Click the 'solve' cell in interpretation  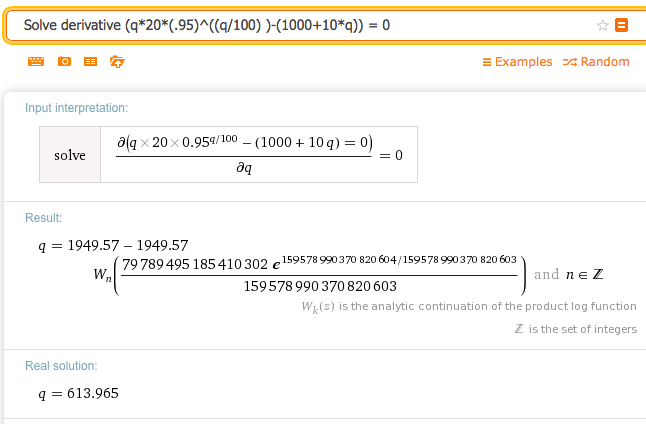coord(70,155)
